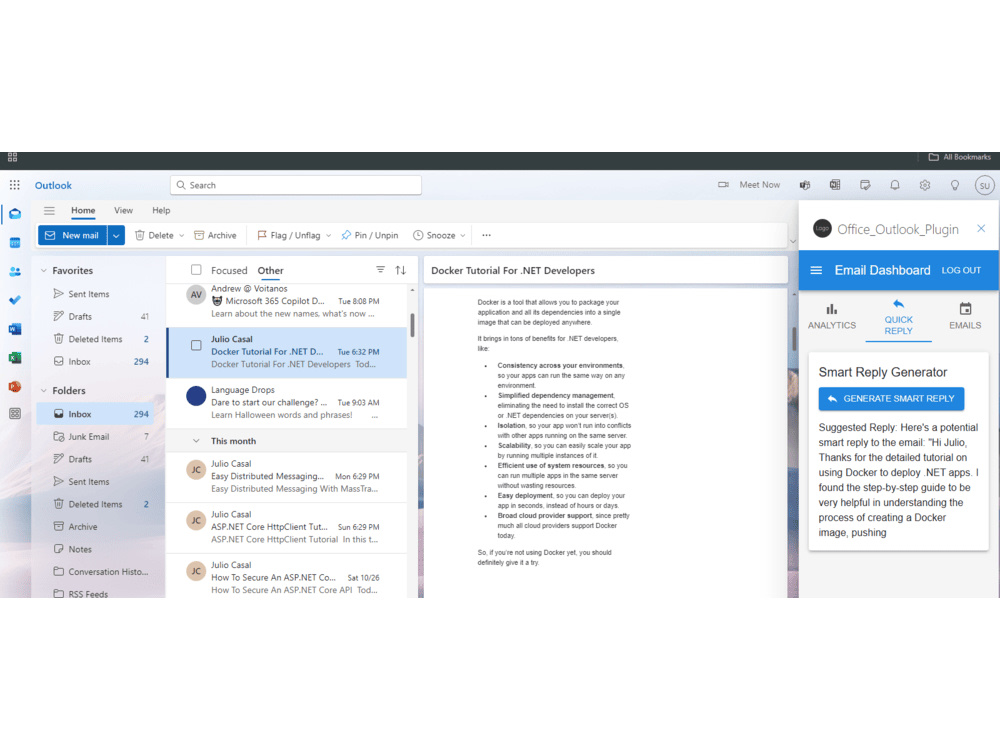Switch to the View ribbon tab
The height and width of the screenshot is (750, 1000).
pyautogui.click(x=124, y=210)
